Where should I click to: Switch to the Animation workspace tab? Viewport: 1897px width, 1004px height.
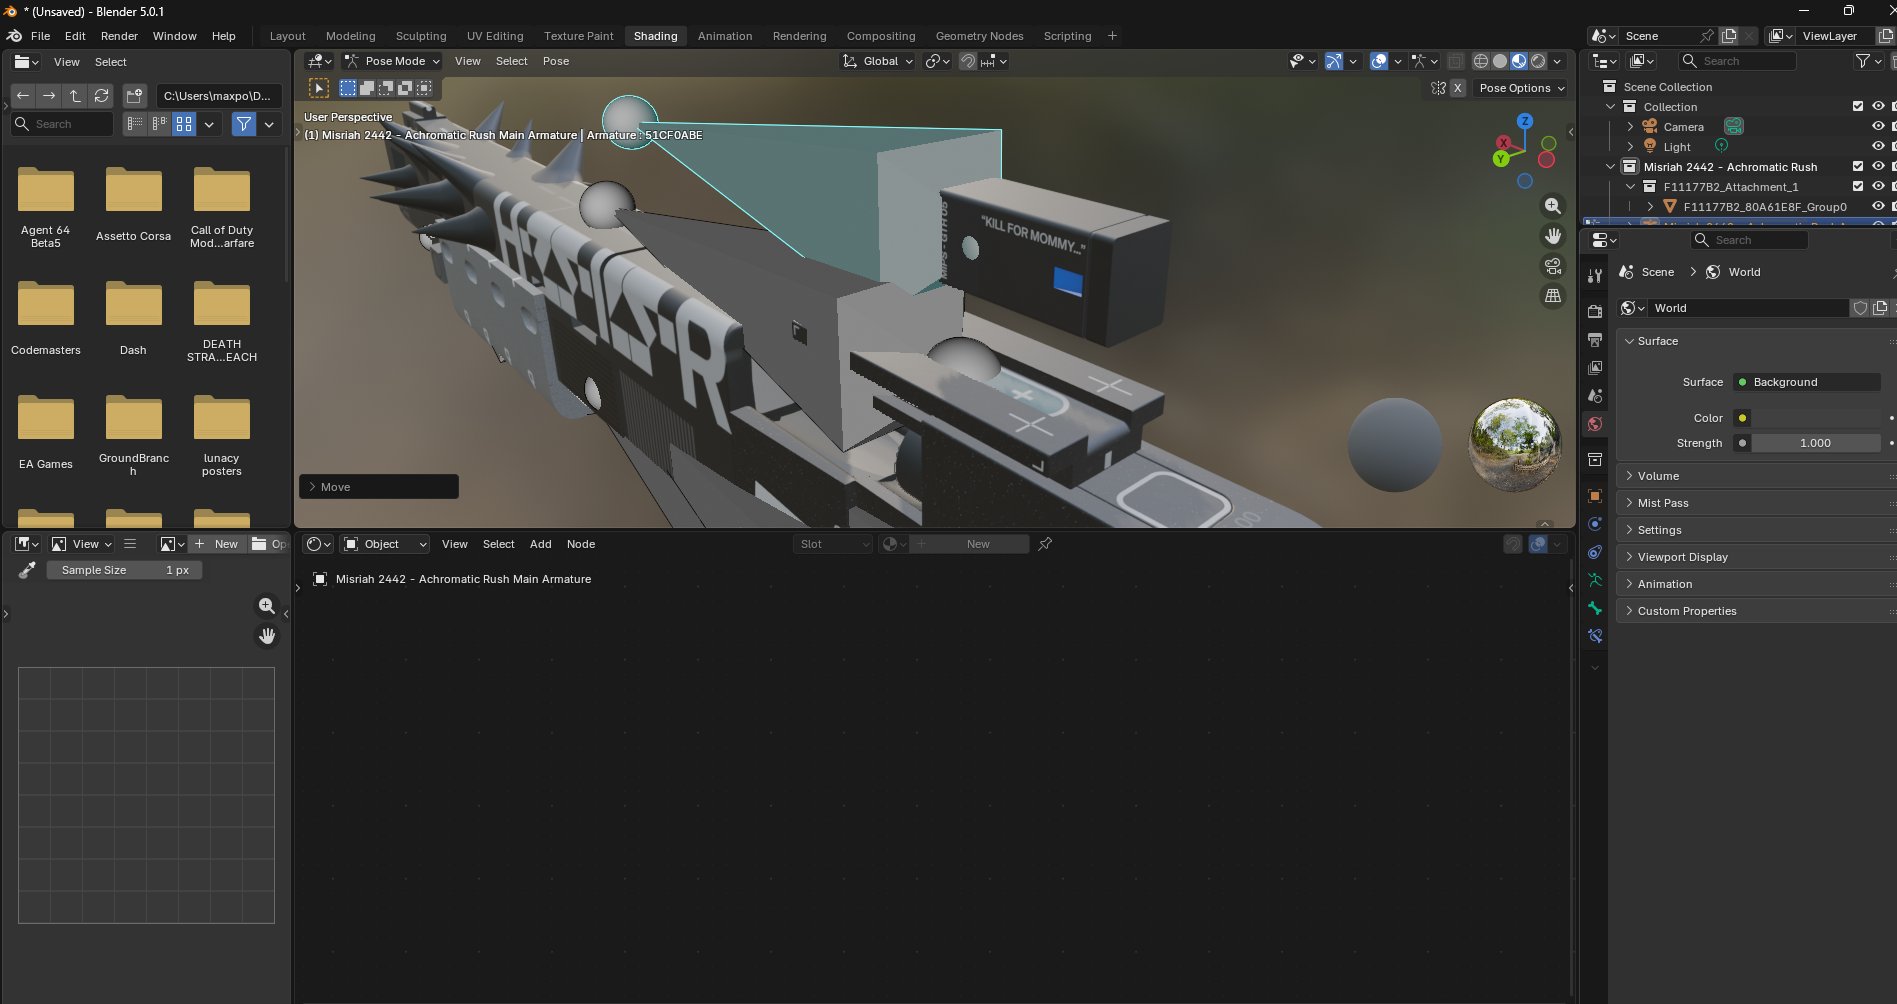click(725, 36)
